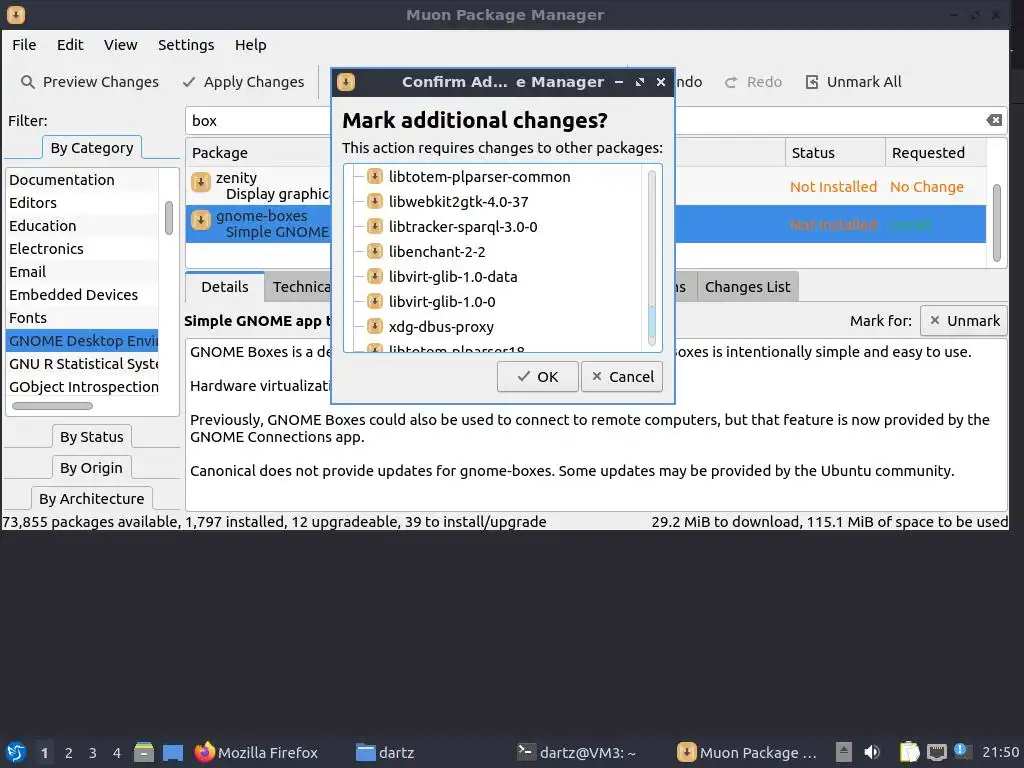Click the gnome-boxes package icon
Image resolution: width=1024 pixels, height=768 pixels.
coord(200,220)
